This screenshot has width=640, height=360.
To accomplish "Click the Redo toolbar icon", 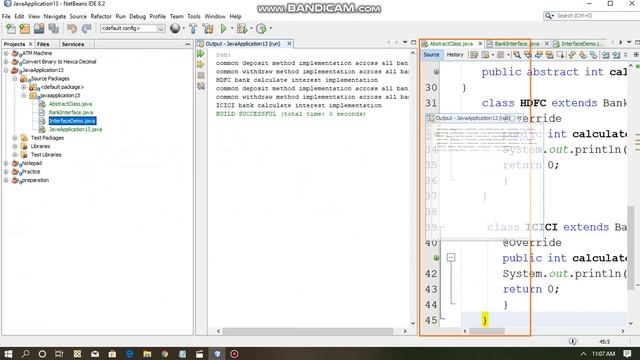I will pyautogui.click(x=86, y=29).
